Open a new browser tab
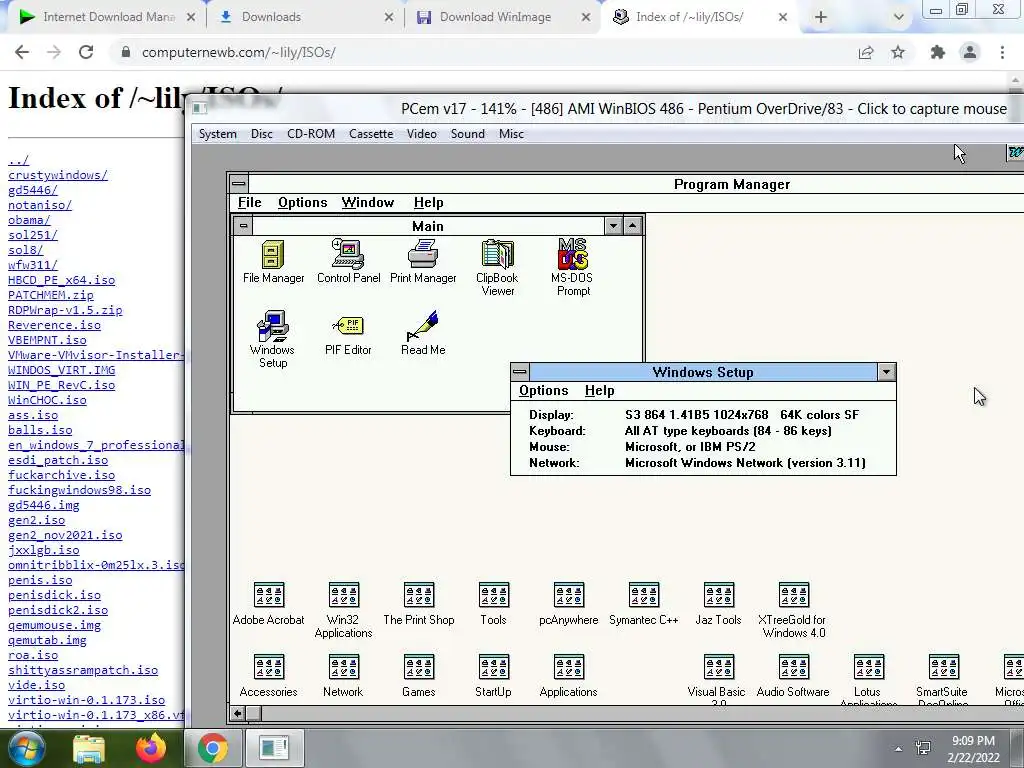This screenshot has height=768, width=1024. 821,17
